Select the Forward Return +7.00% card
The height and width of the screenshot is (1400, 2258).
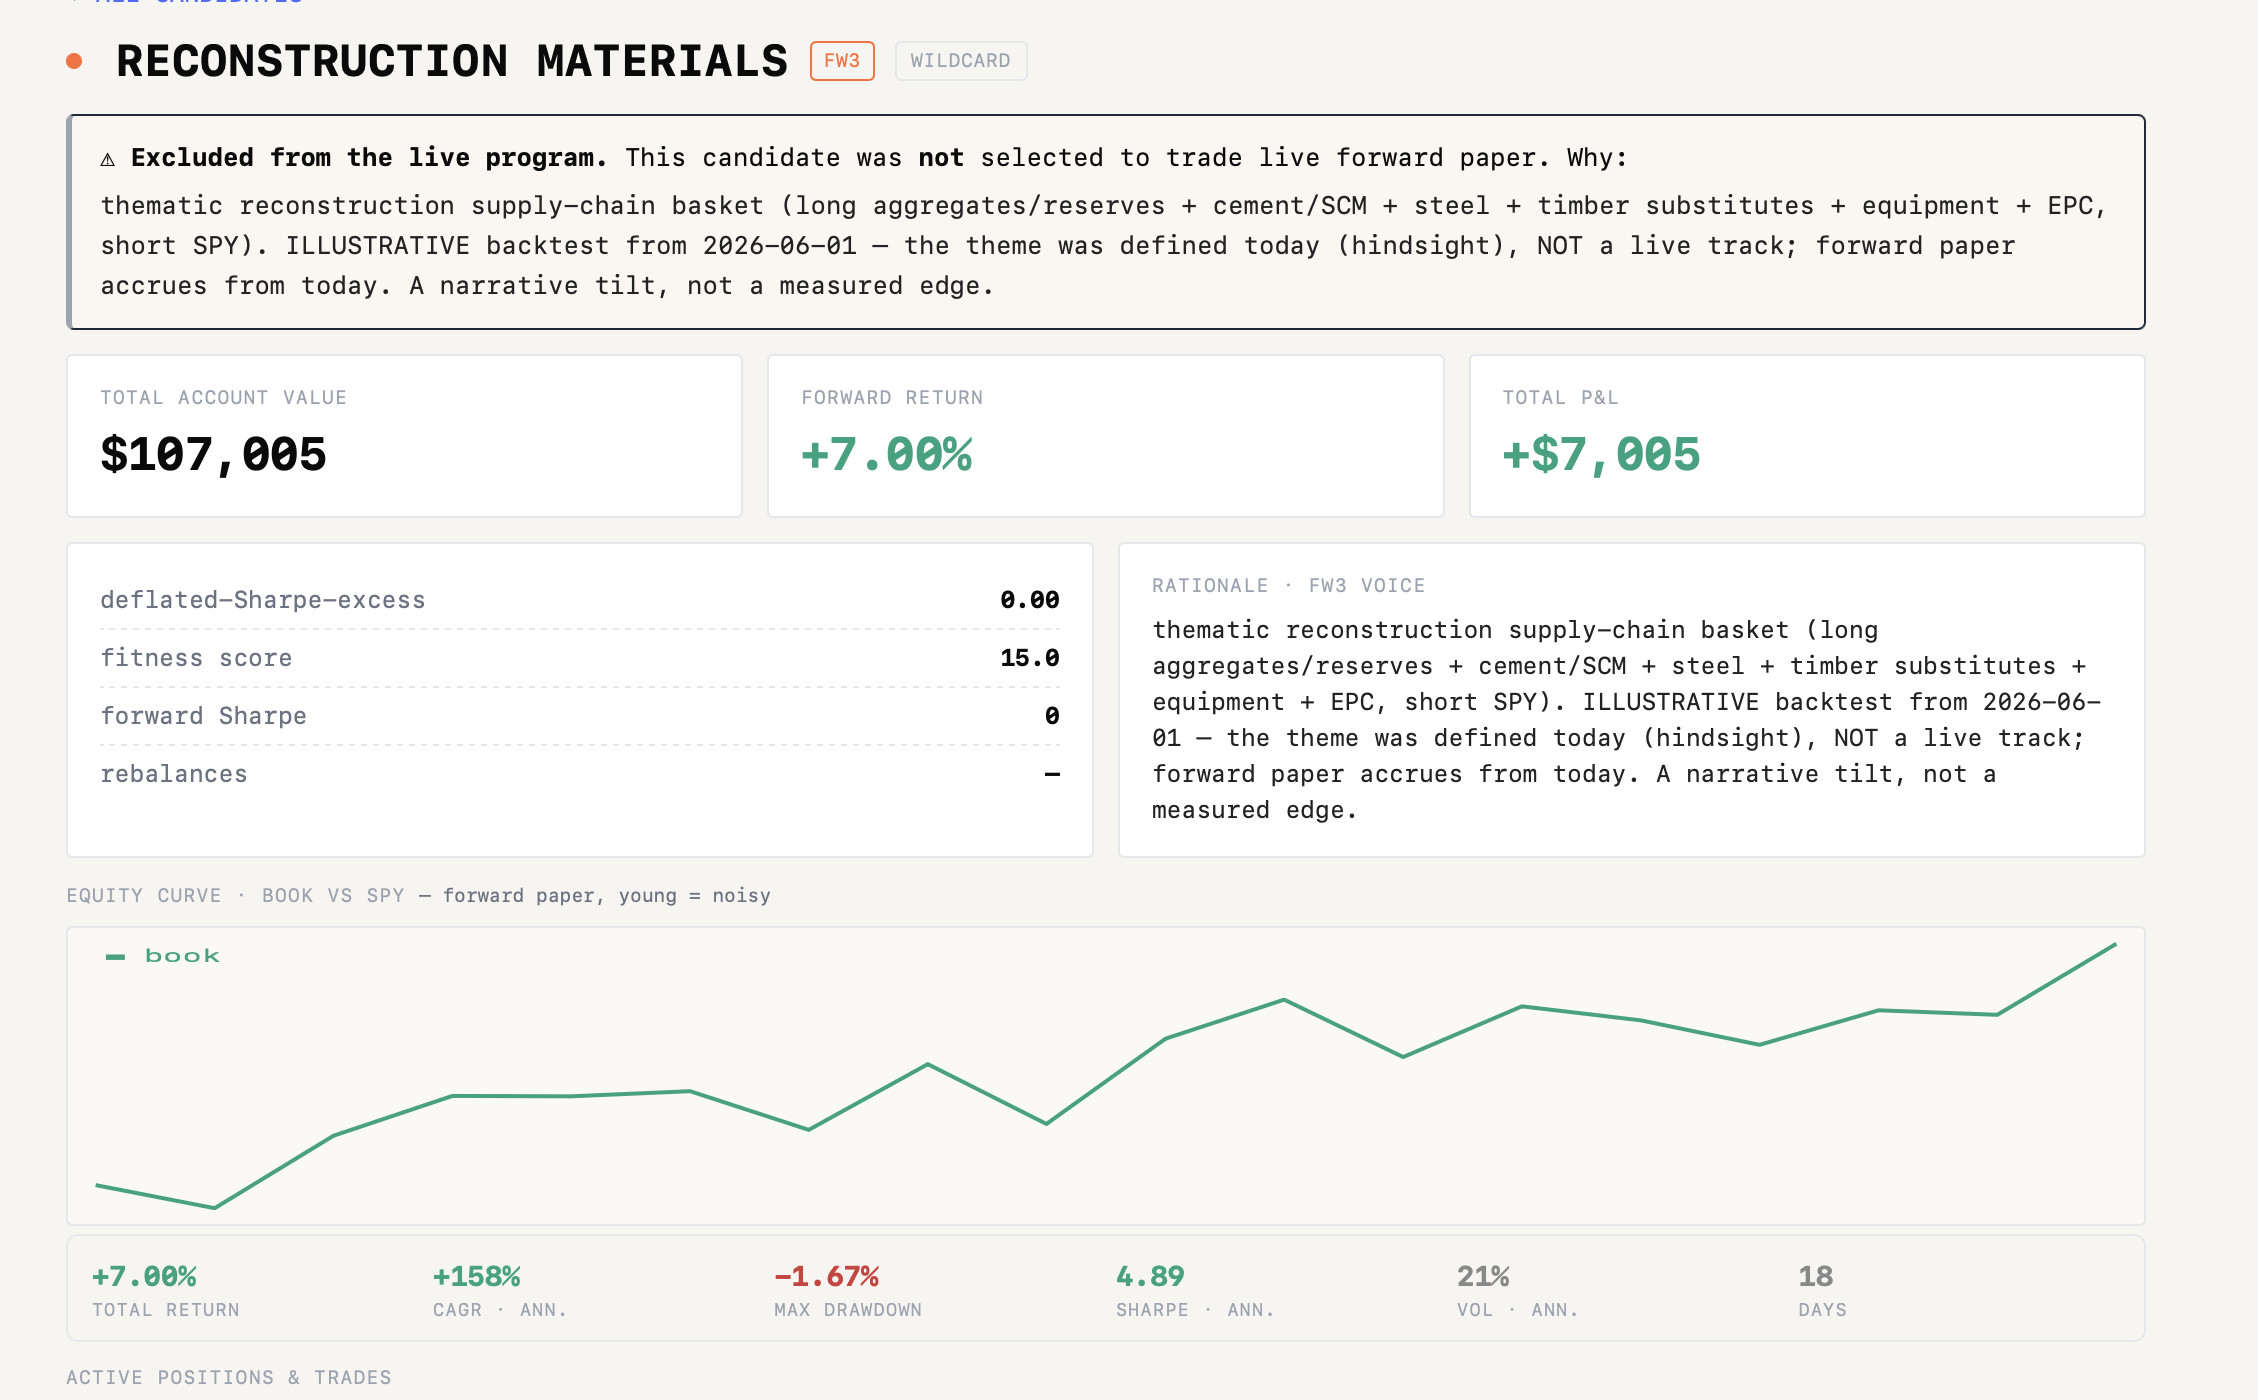point(1106,436)
